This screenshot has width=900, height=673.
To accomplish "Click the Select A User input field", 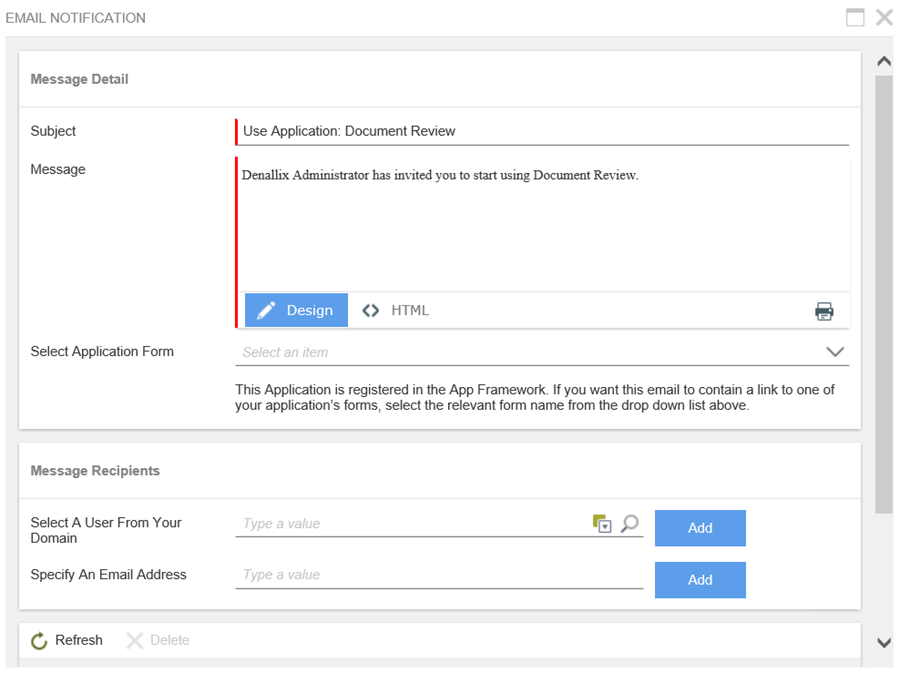I will [410, 523].
